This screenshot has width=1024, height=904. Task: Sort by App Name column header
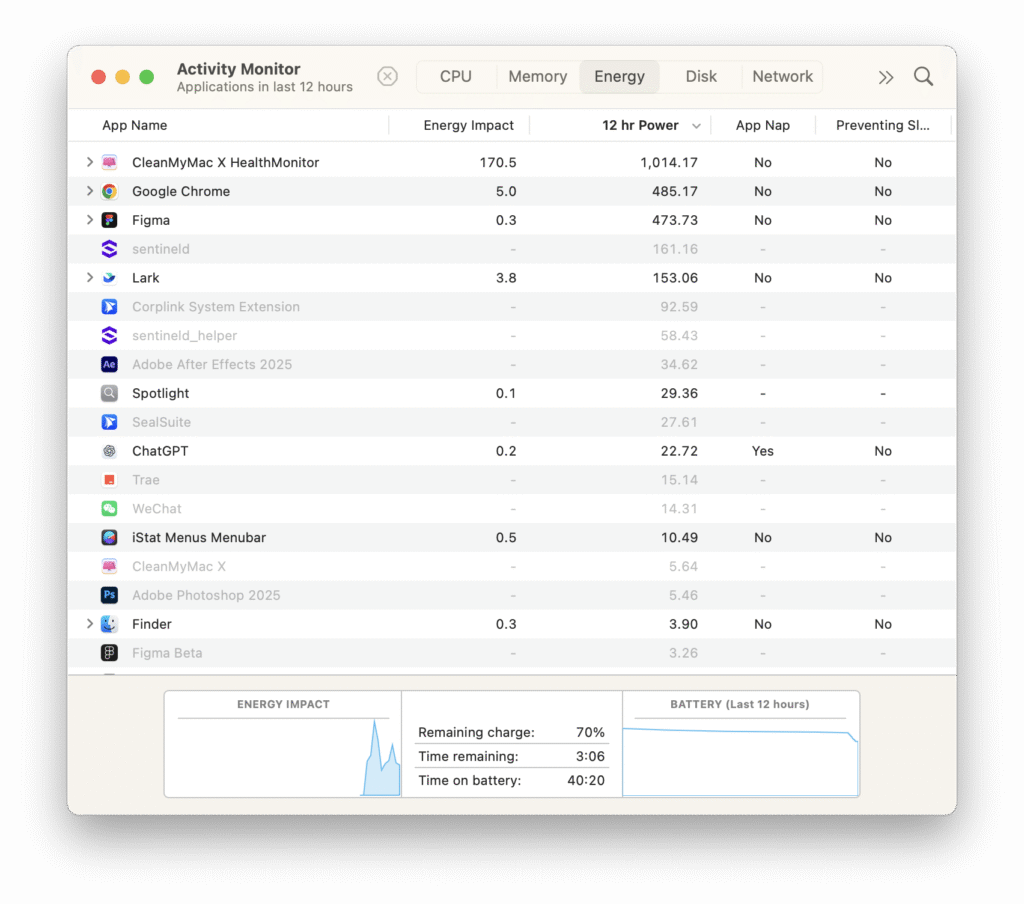coord(135,125)
